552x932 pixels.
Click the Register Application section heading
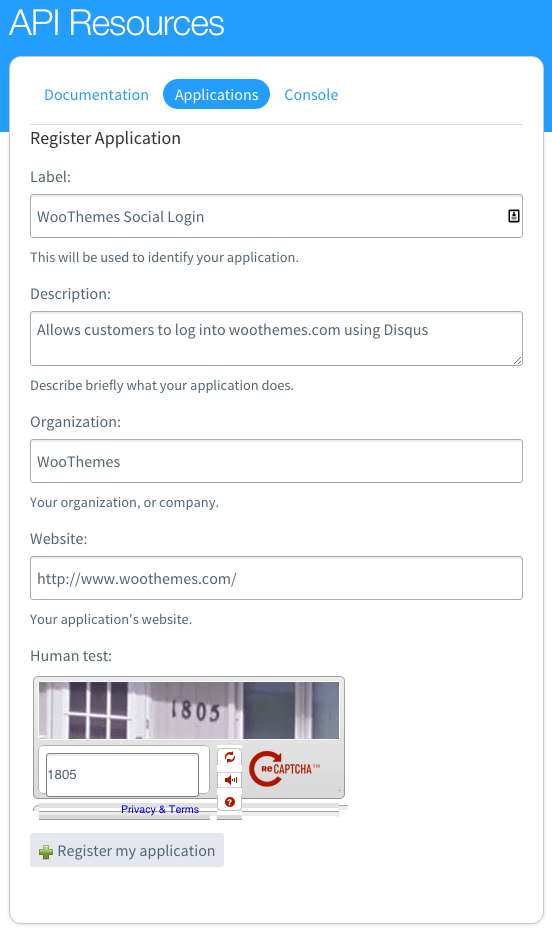[x=105, y=138]
